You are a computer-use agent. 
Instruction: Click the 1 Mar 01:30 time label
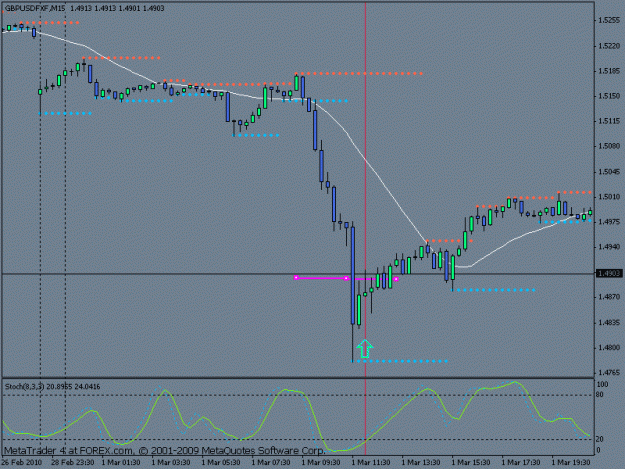coord(121,463)
